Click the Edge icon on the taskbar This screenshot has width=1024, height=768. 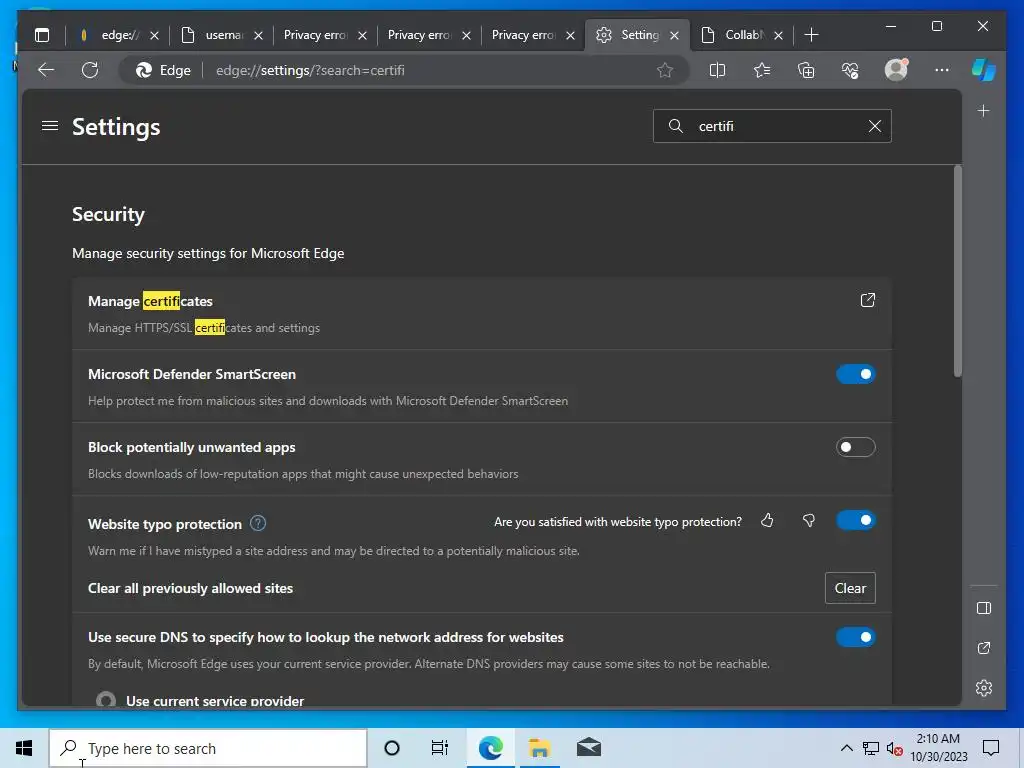490,748
